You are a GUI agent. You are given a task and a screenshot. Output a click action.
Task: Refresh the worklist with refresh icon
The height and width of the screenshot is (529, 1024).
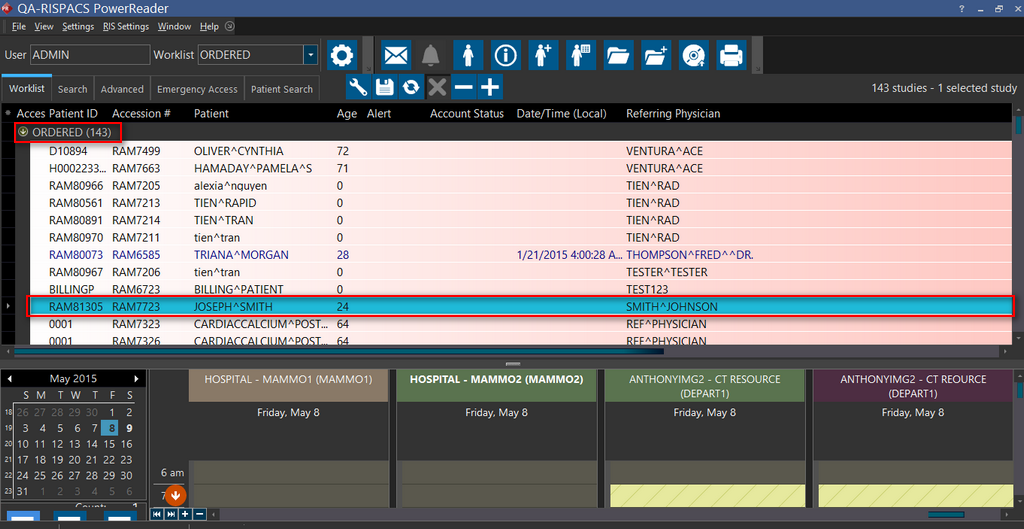point(410,87)
